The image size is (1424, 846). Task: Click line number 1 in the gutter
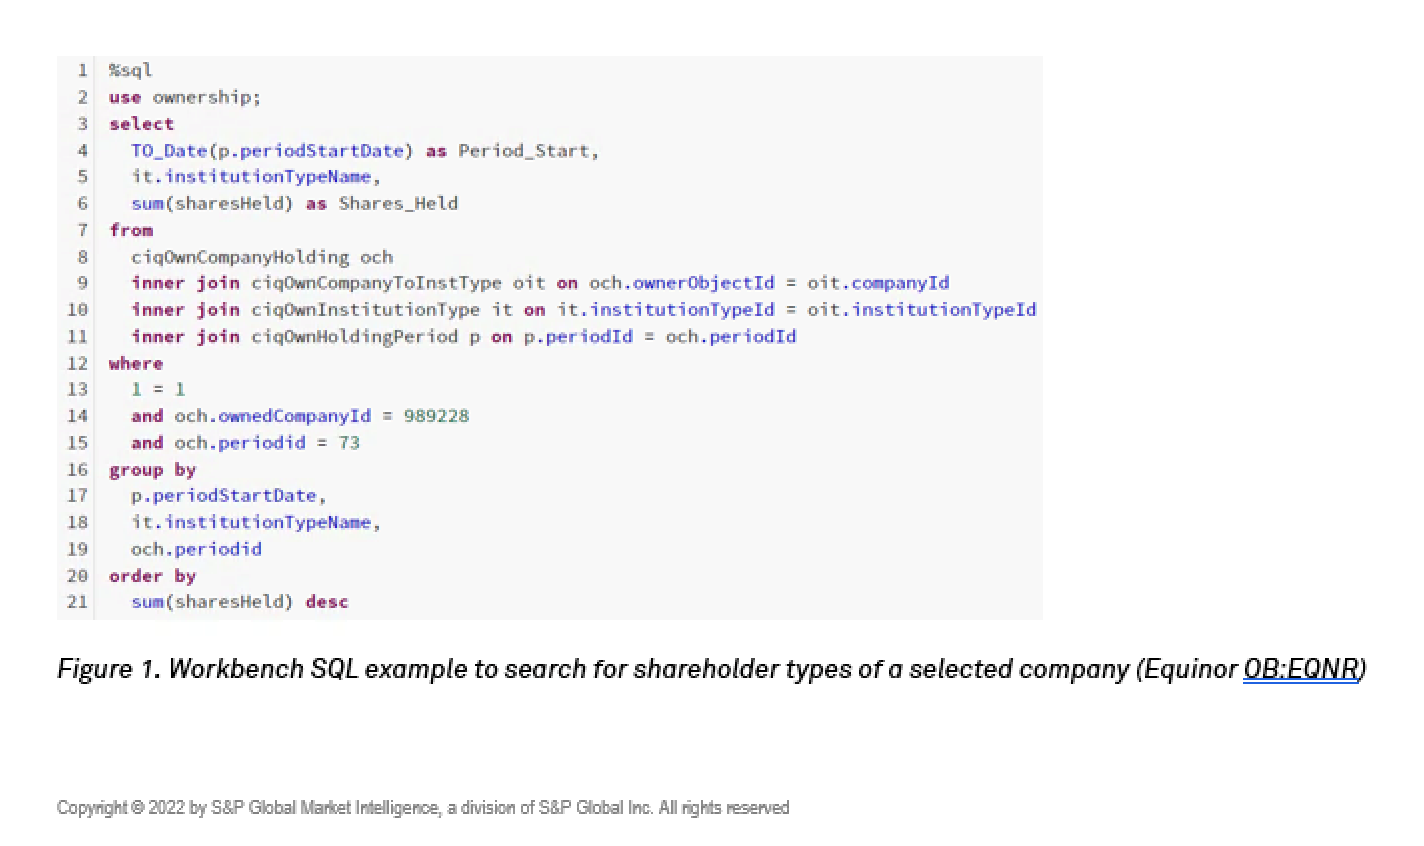[x=82, y=70]
